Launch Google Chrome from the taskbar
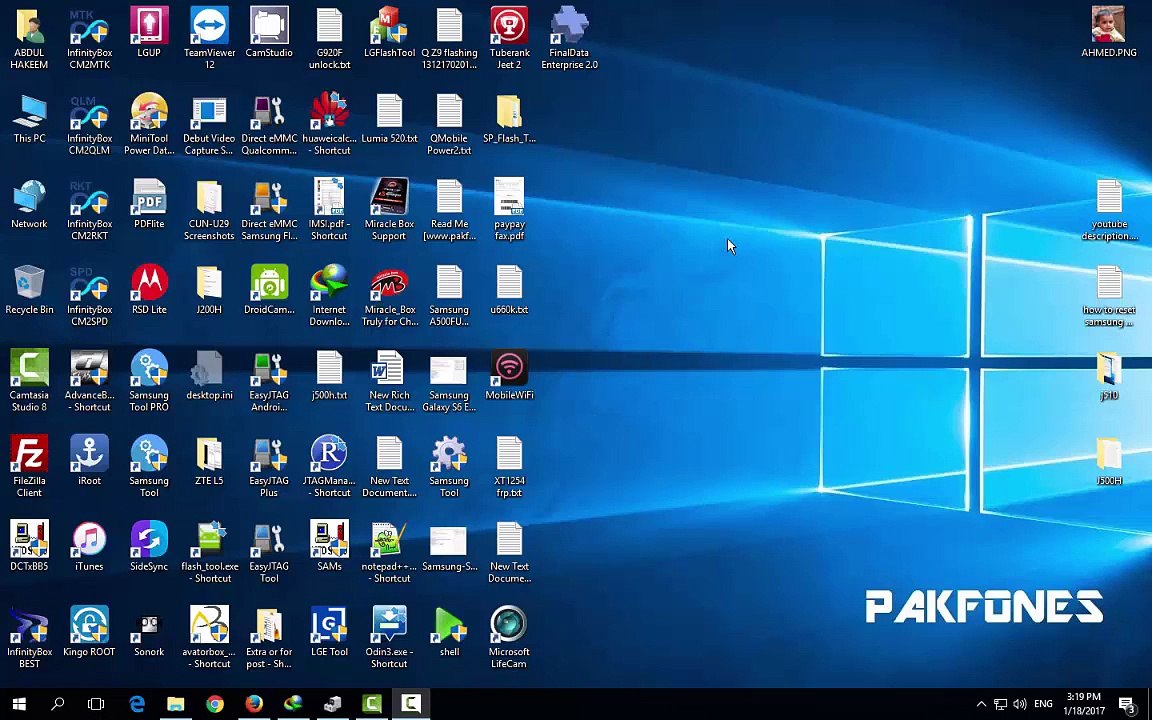This screenshot has height=720, width=1152. [215, 704]
